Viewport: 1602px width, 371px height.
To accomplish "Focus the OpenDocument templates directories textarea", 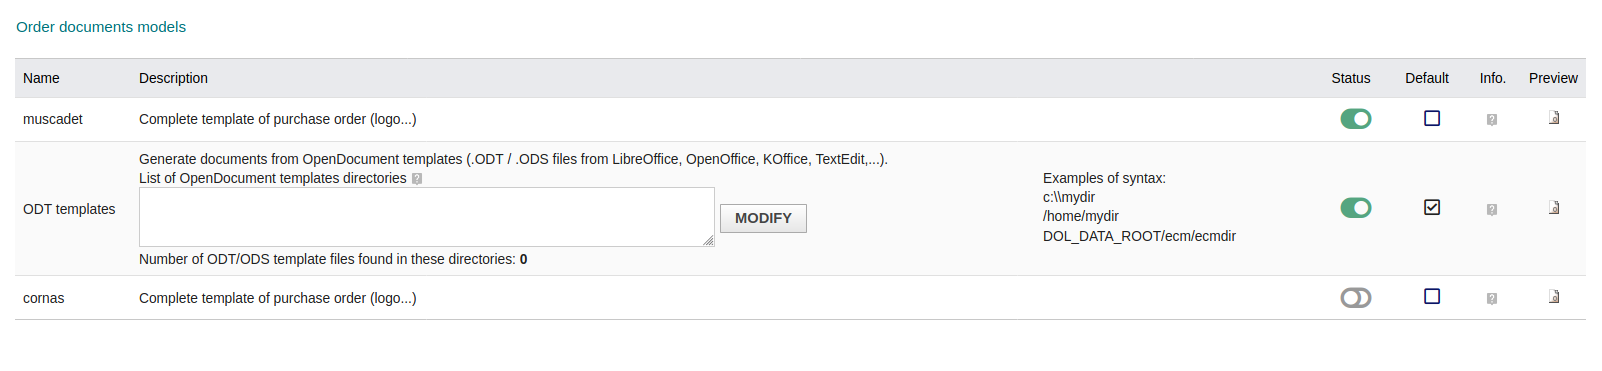I will pos(427,217).
